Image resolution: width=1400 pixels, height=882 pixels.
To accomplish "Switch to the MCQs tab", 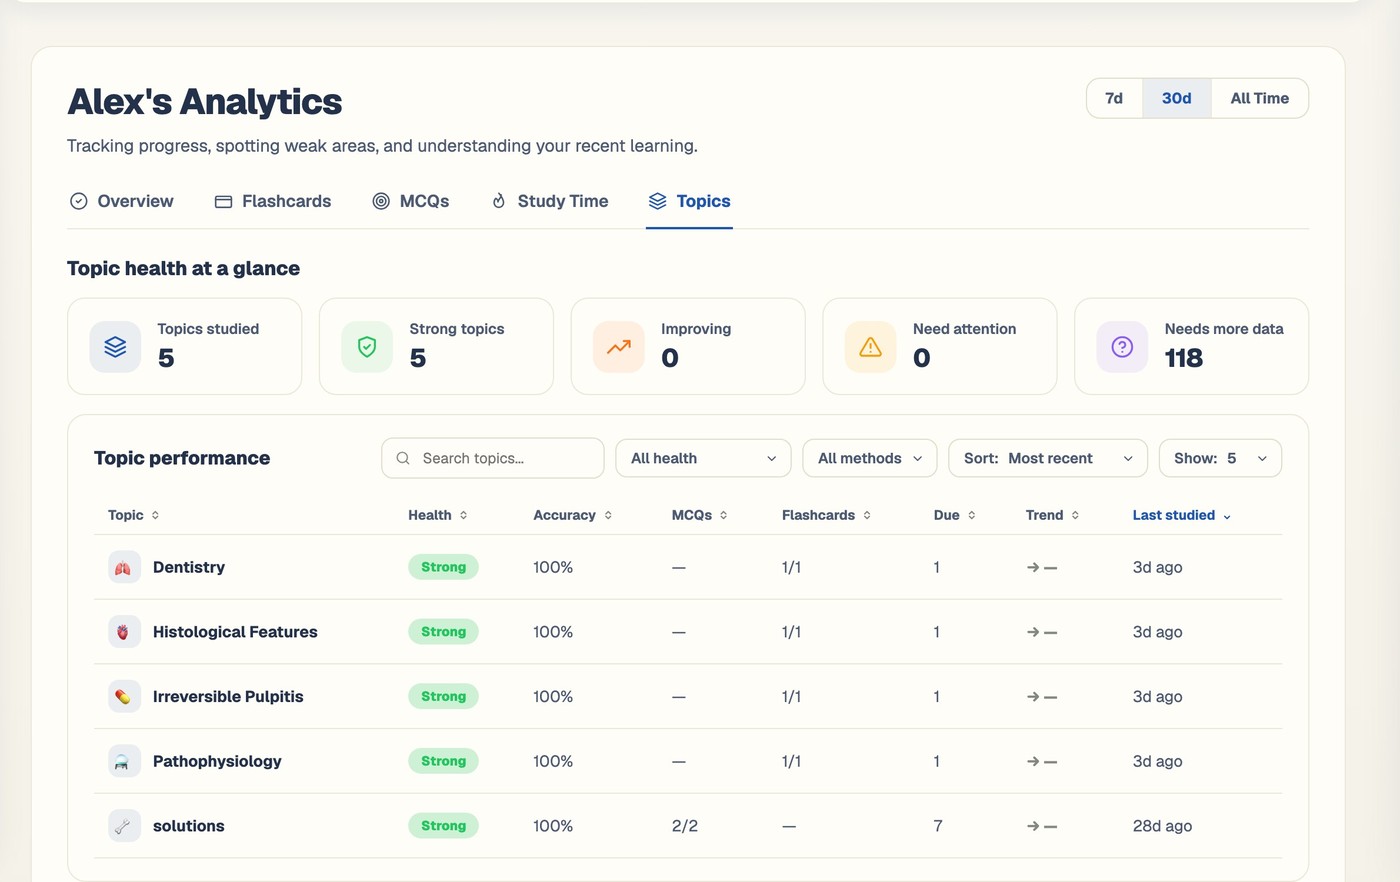I will click(411, 201).
